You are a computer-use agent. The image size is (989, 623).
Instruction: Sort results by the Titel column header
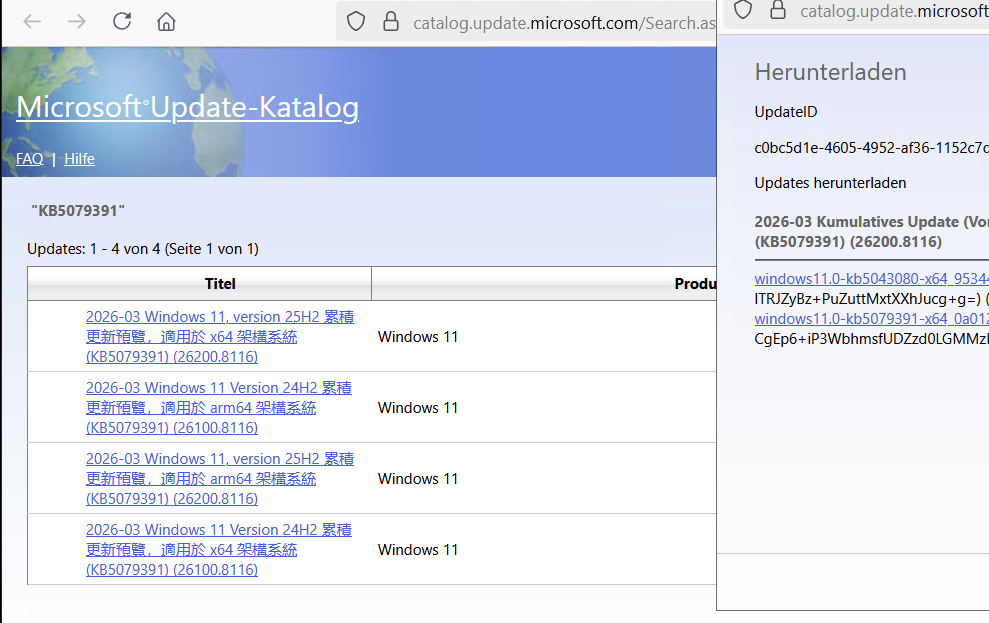coord(220,284)
